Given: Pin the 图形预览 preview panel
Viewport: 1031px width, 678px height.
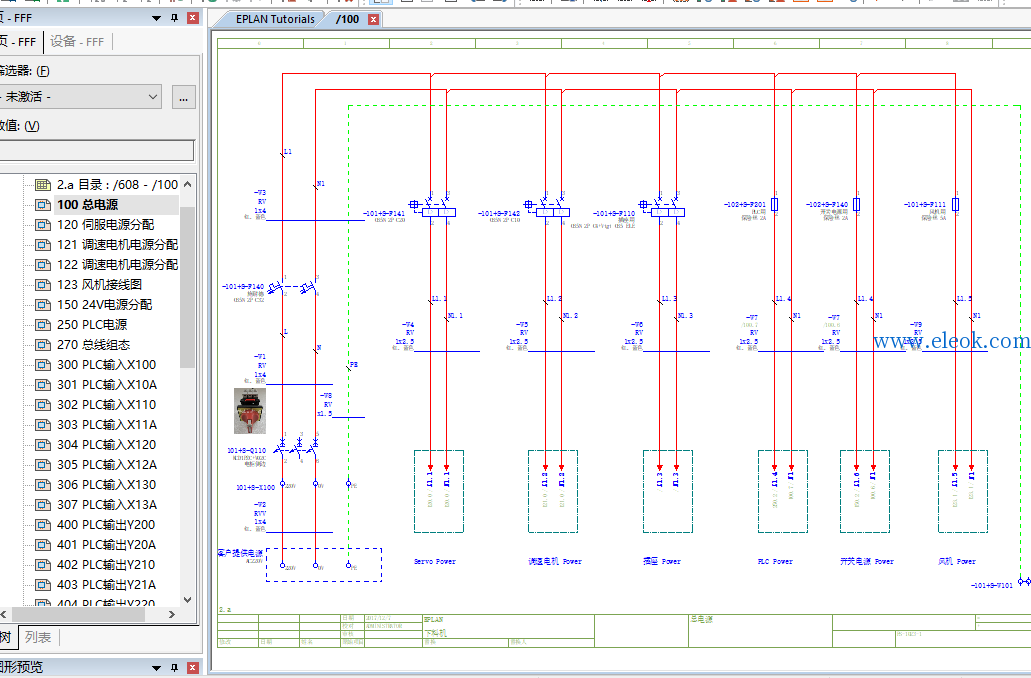Looking at the screenshot, I should 175,667.
